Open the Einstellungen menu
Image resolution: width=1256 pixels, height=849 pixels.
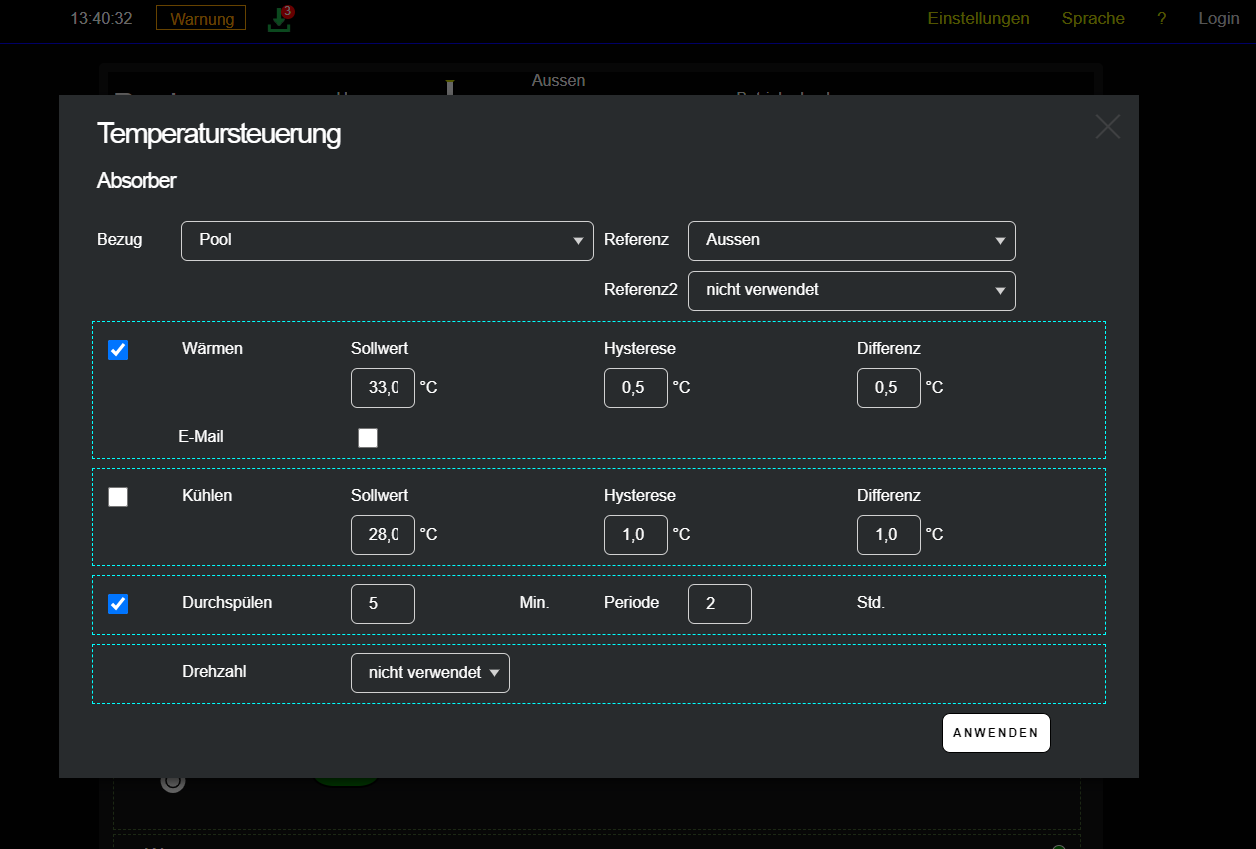pyautogui.click(x=978, y=19)
